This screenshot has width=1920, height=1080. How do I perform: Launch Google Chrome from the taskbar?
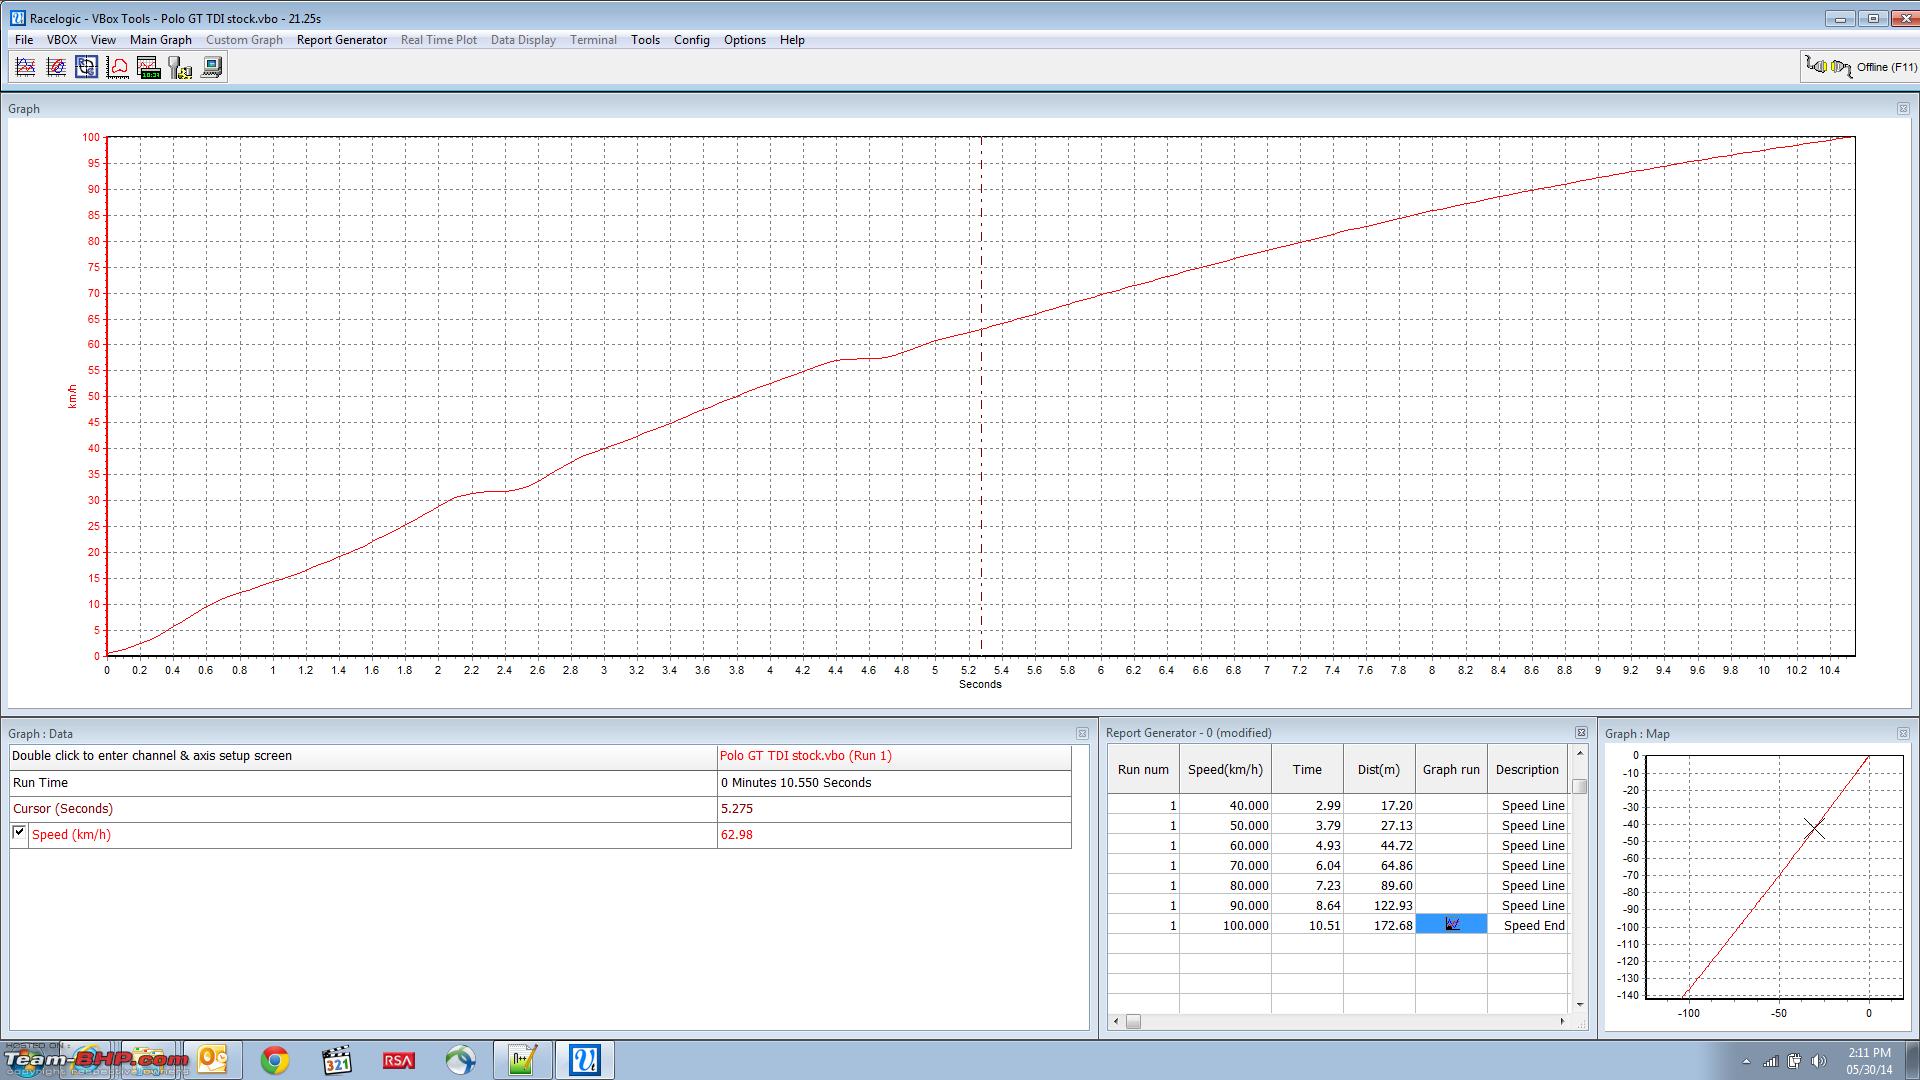pos(275,1060)
